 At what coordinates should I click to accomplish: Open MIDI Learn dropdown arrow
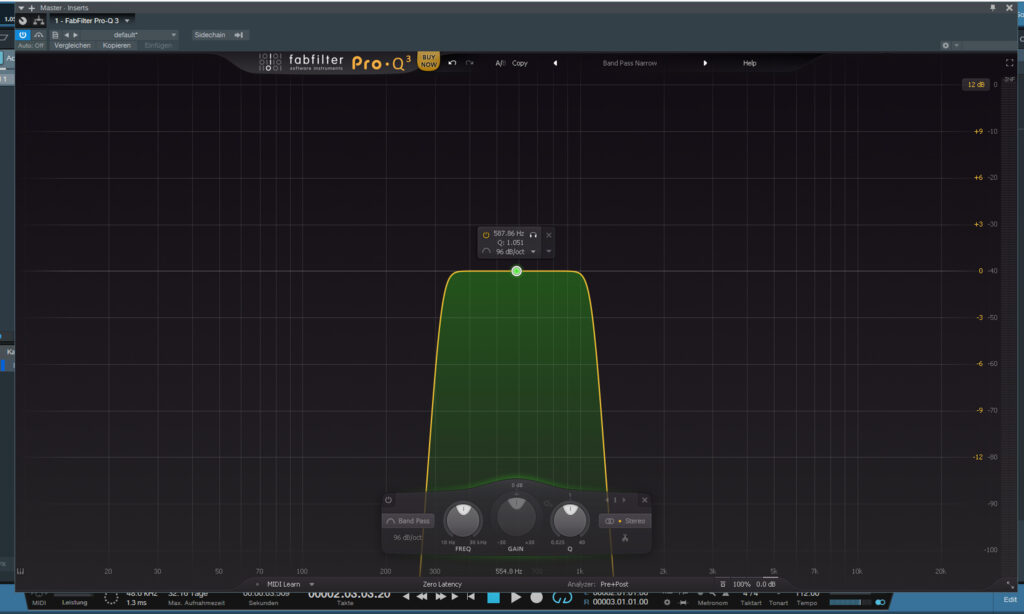[x=312, y=585]
